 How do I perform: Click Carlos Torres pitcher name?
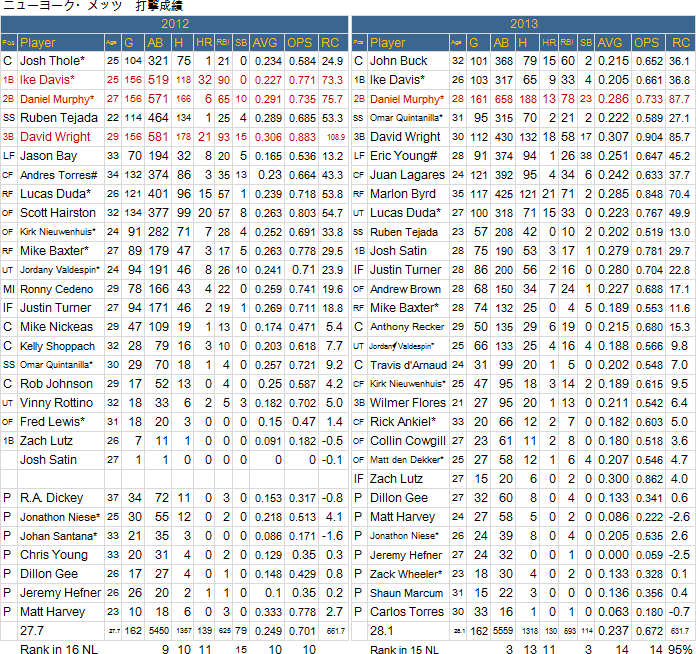407,612
